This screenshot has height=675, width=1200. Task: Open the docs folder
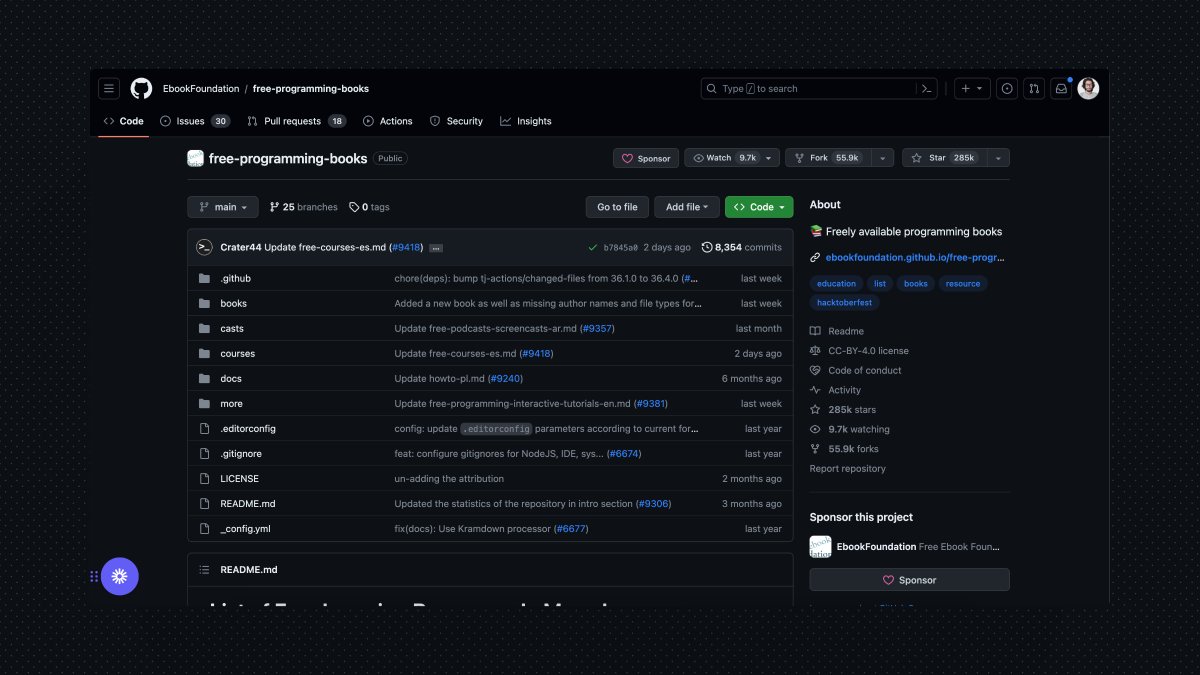[x=231, y=378]
